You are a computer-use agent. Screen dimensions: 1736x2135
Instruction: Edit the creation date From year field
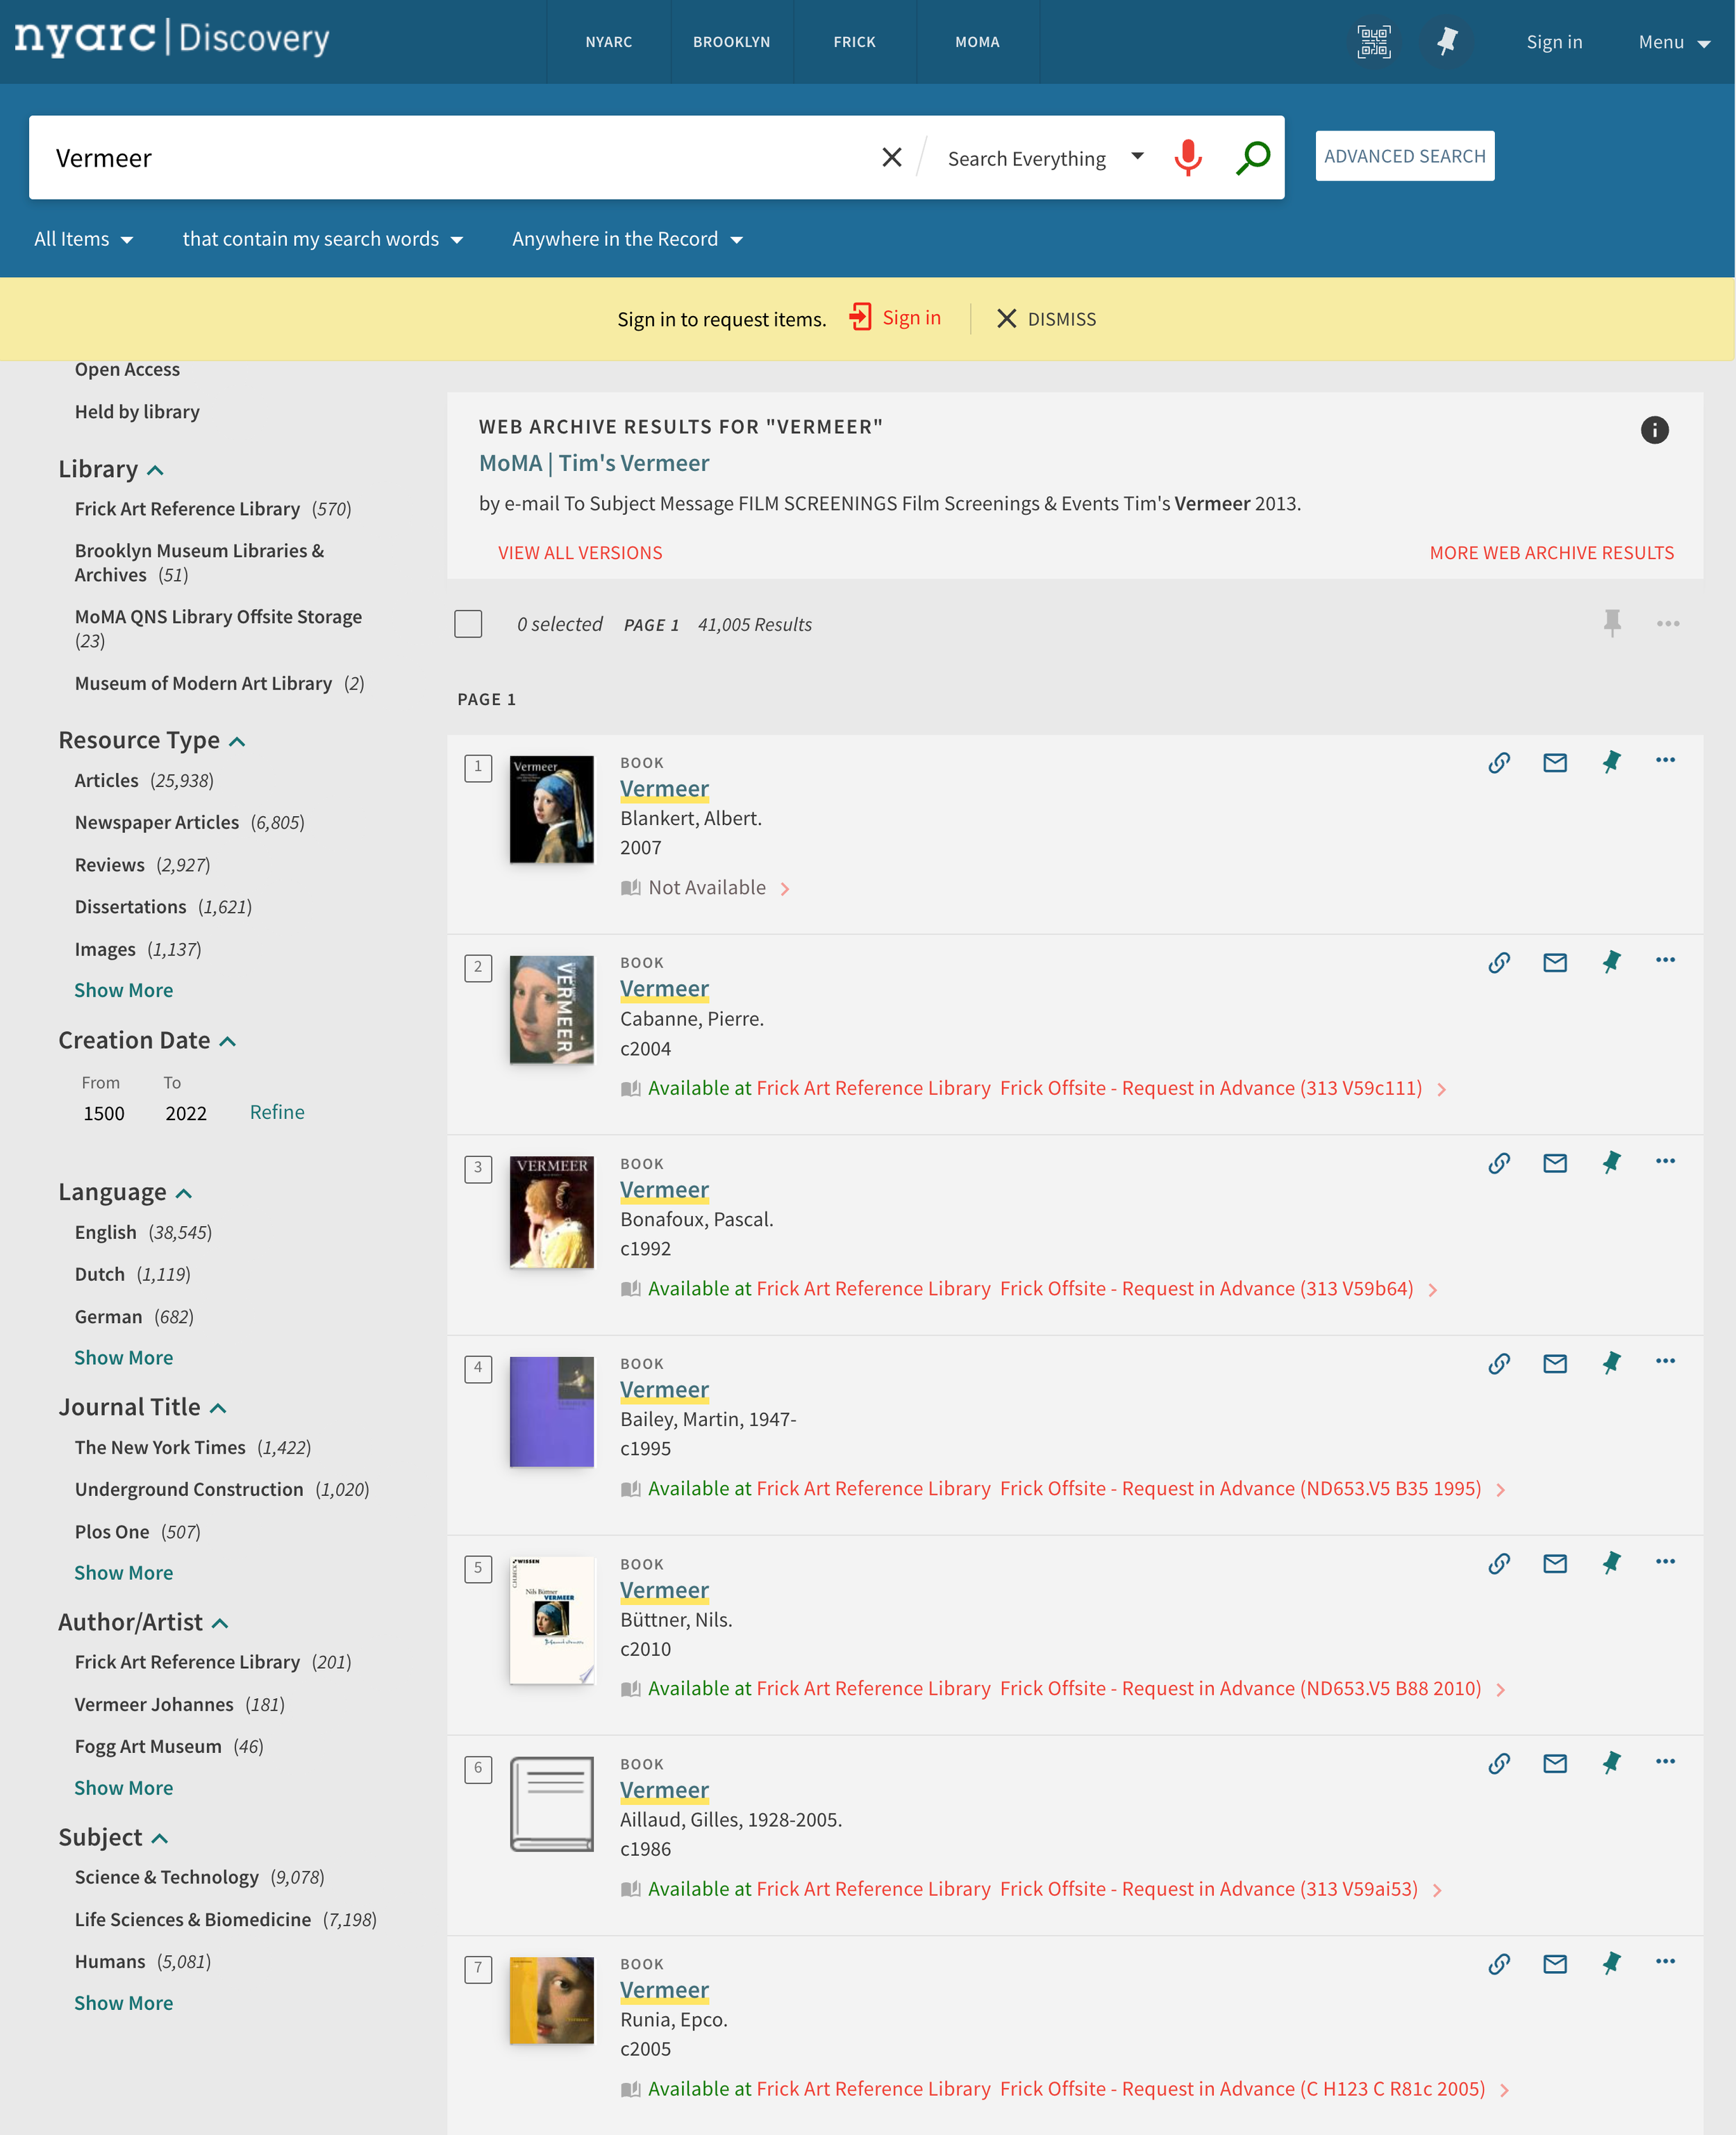point(104,1113)
